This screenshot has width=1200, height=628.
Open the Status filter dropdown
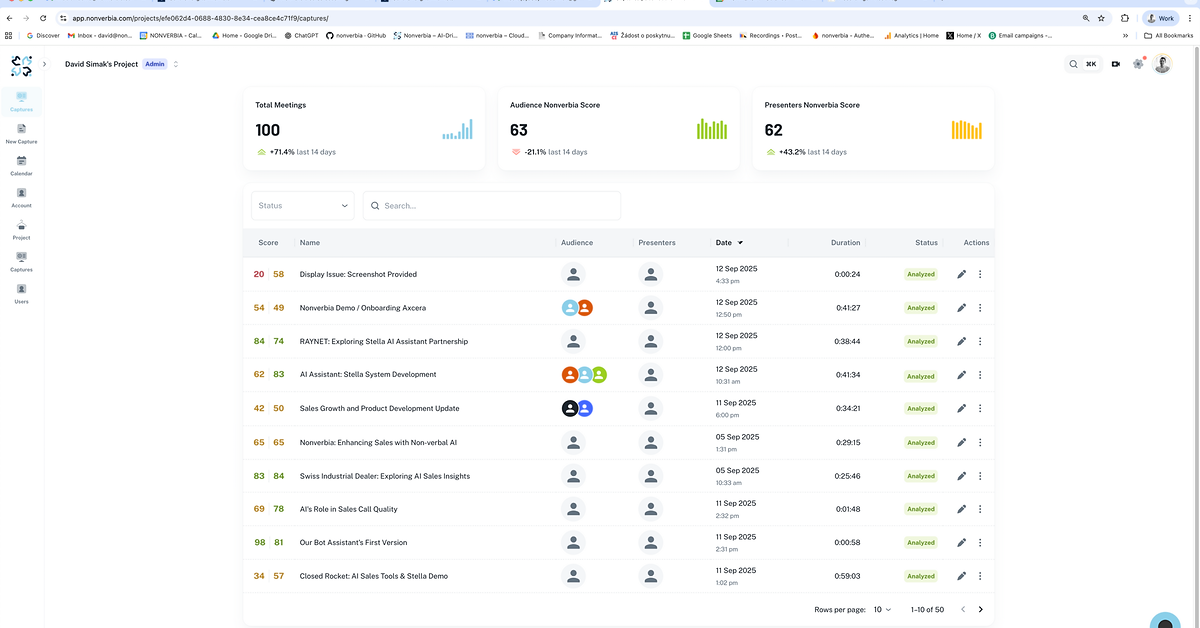302,205
